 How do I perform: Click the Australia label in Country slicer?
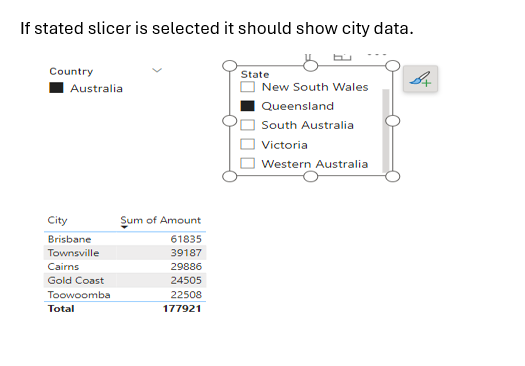click(x=96, y=88)
